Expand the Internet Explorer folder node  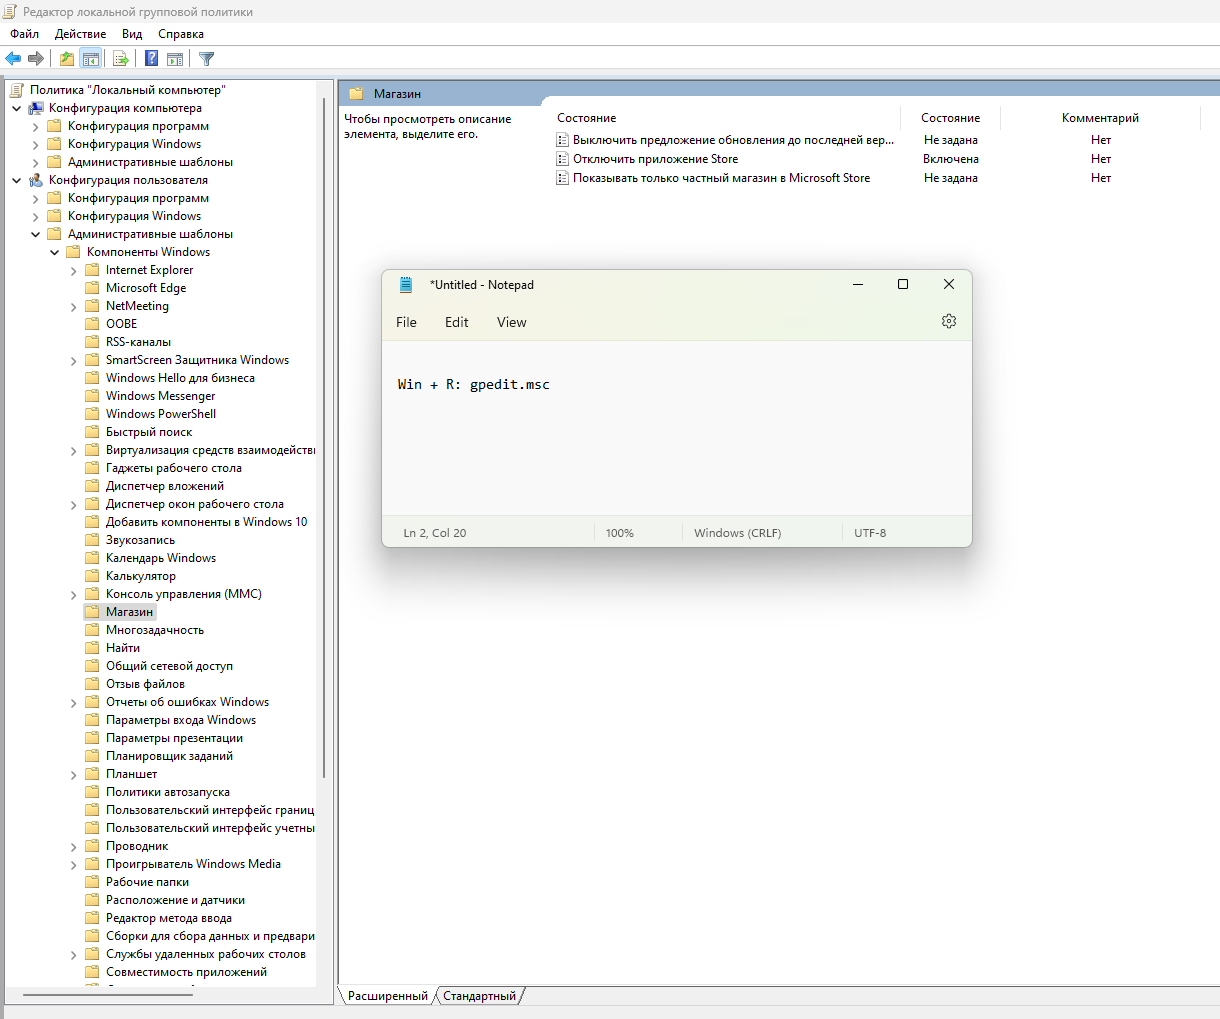(x=74, y=270)
